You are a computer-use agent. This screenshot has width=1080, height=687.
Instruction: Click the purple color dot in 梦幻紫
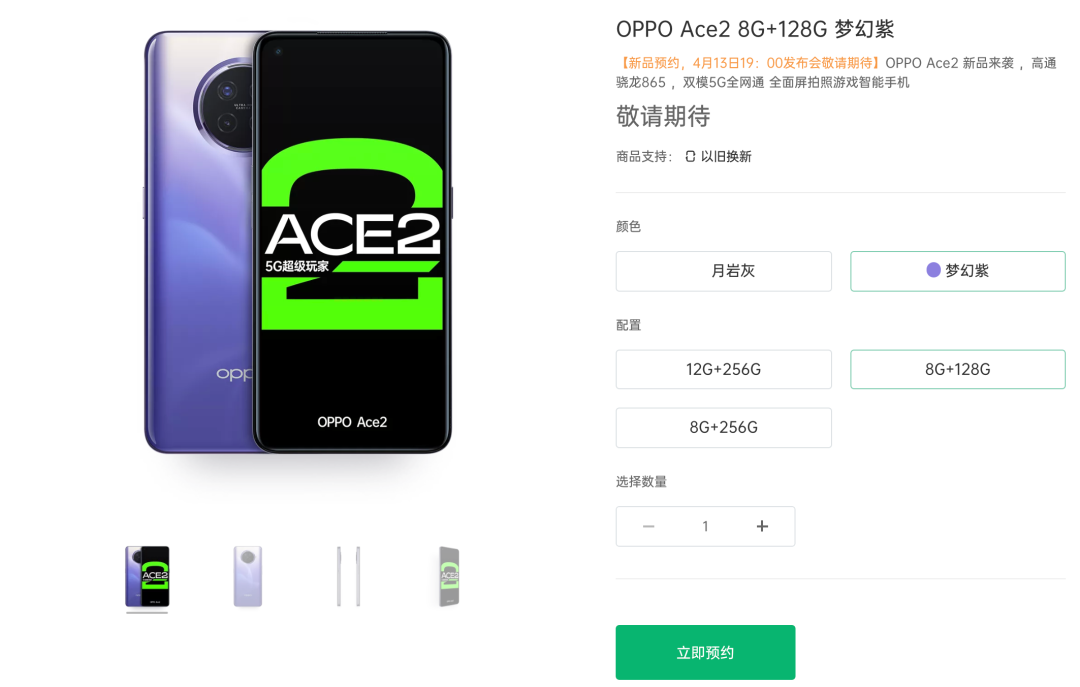point(933,270)
